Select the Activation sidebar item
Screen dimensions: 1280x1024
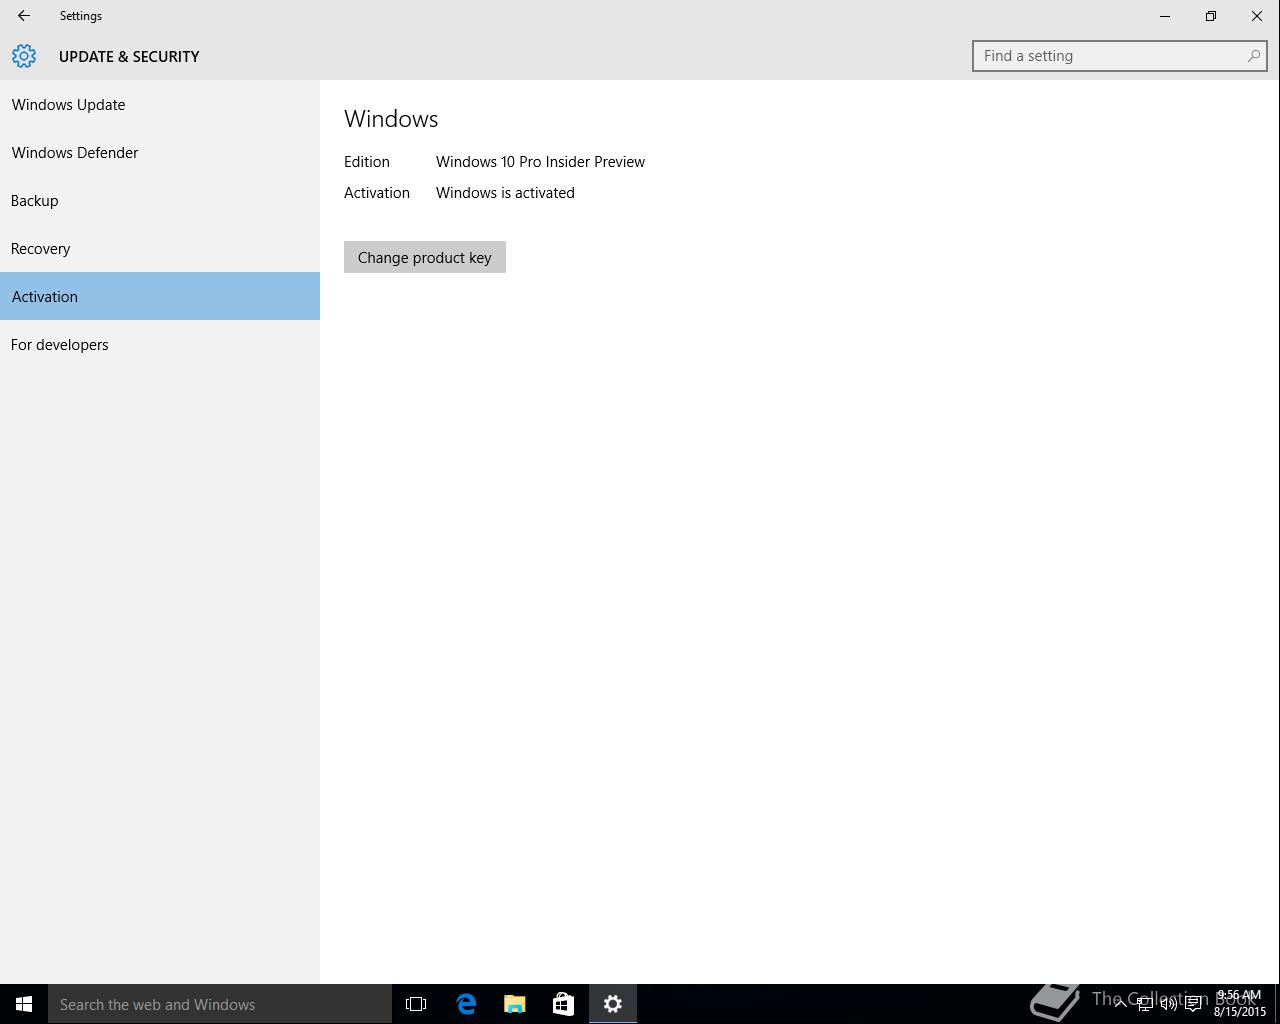160,296
